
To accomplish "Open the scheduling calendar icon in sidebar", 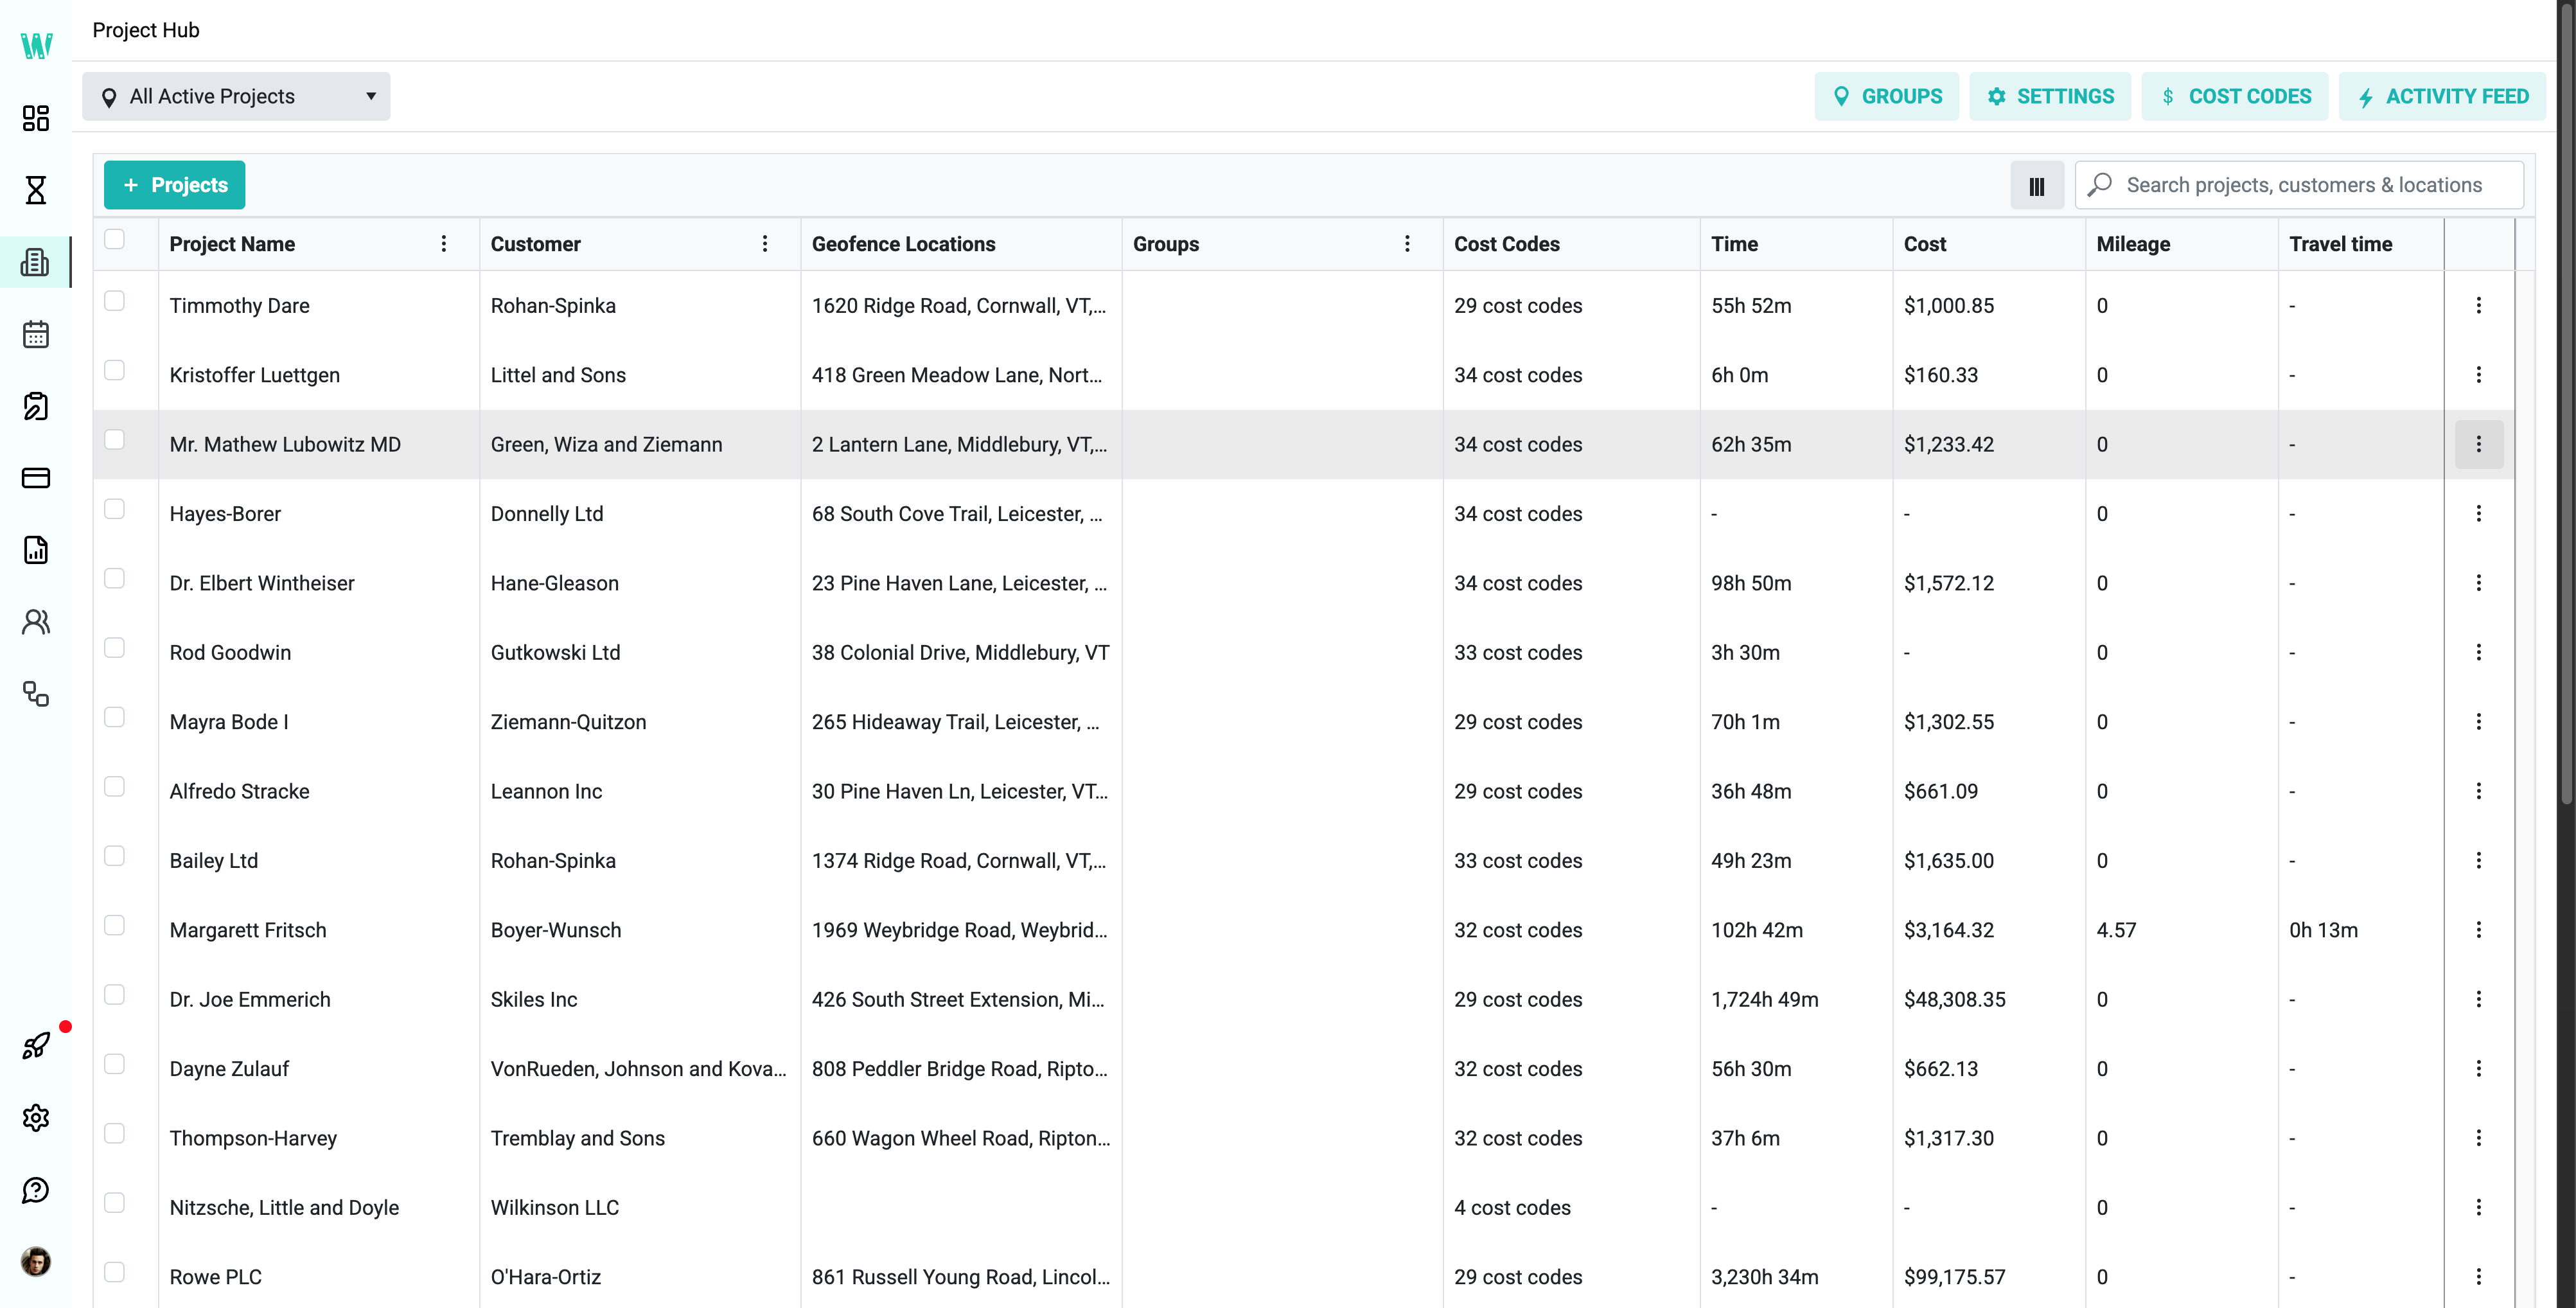I will 36,334.
